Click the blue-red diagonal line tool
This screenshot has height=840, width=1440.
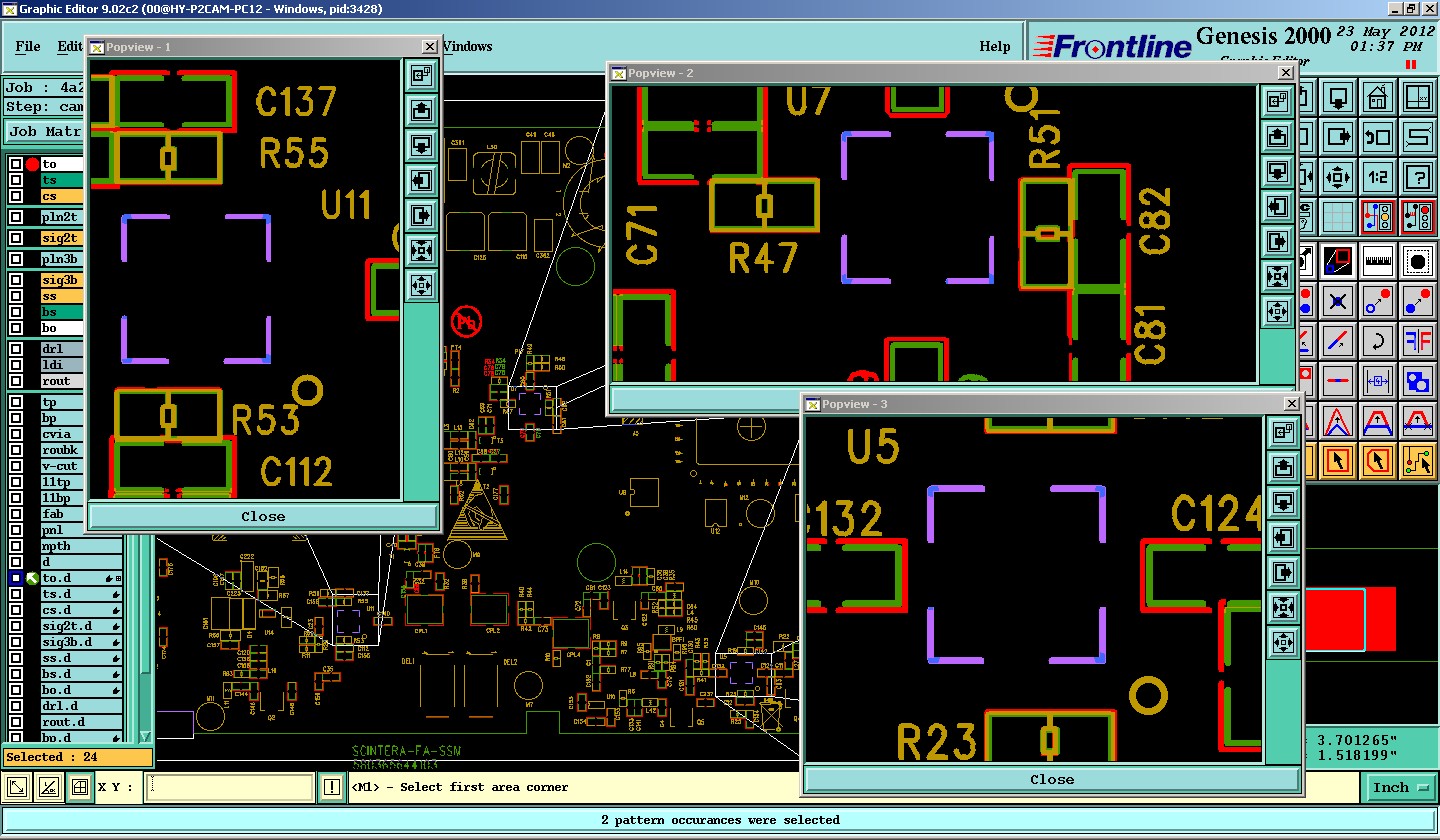tap(1338, 340)
